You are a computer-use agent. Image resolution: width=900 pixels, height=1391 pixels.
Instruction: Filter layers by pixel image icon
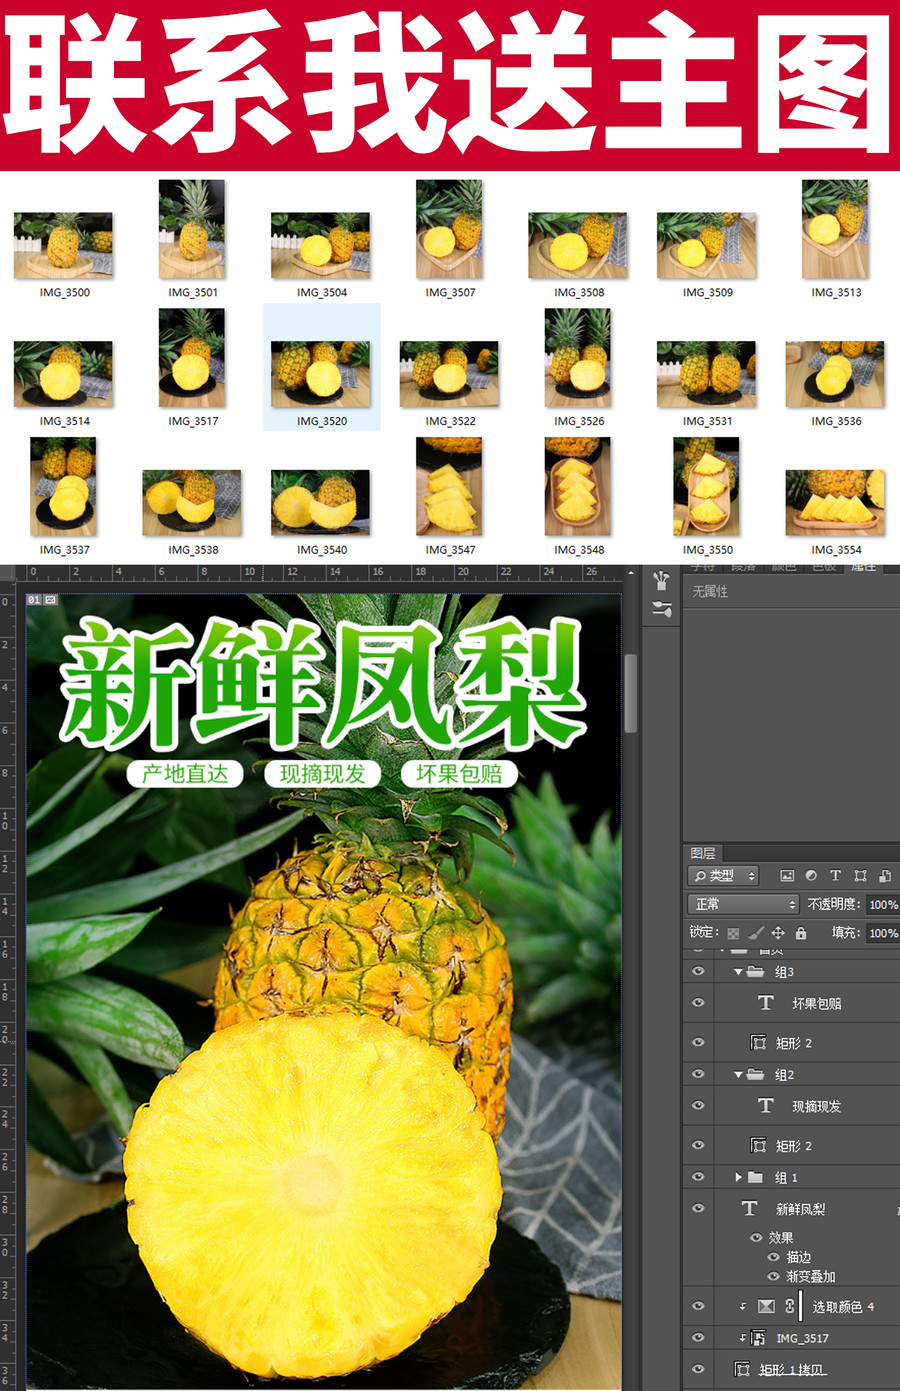coord(787,876)
